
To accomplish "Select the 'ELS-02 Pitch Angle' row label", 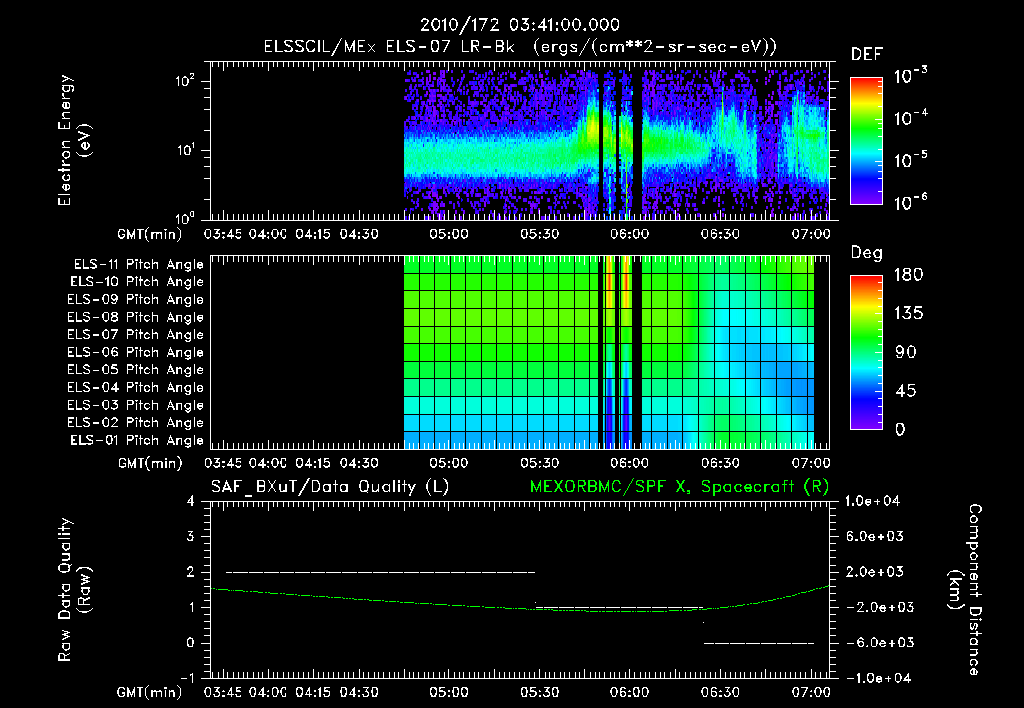I will click(136, 423).
